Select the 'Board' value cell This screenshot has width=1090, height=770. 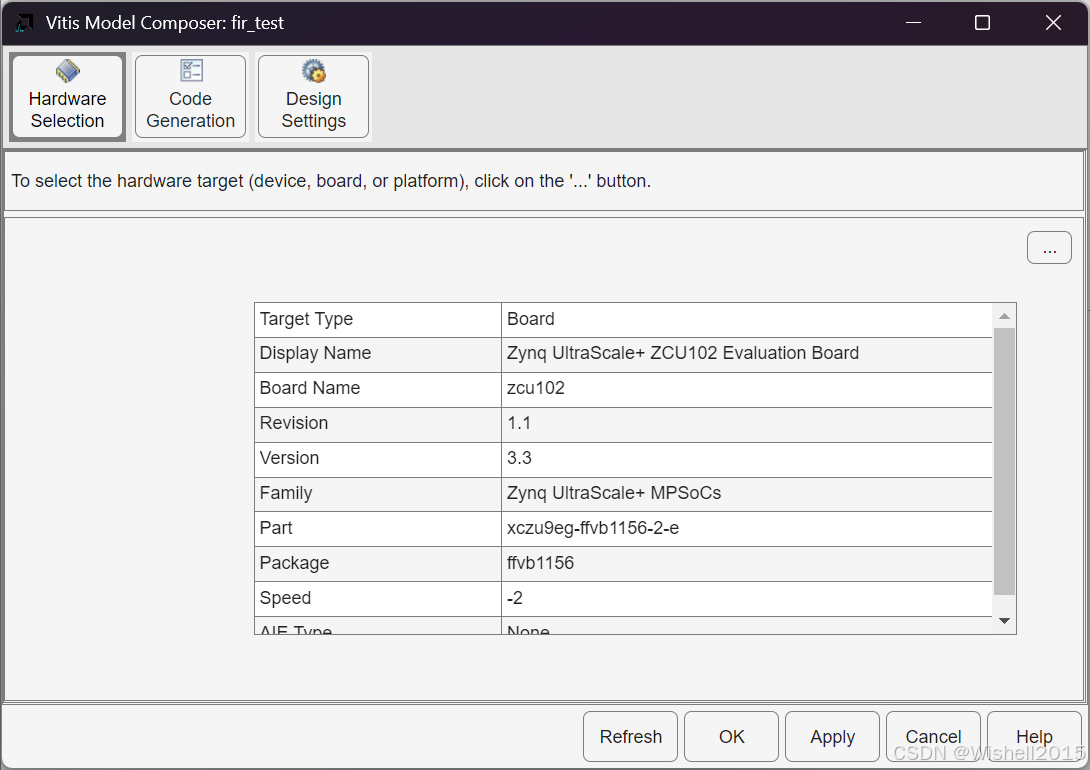coord(747,320)
